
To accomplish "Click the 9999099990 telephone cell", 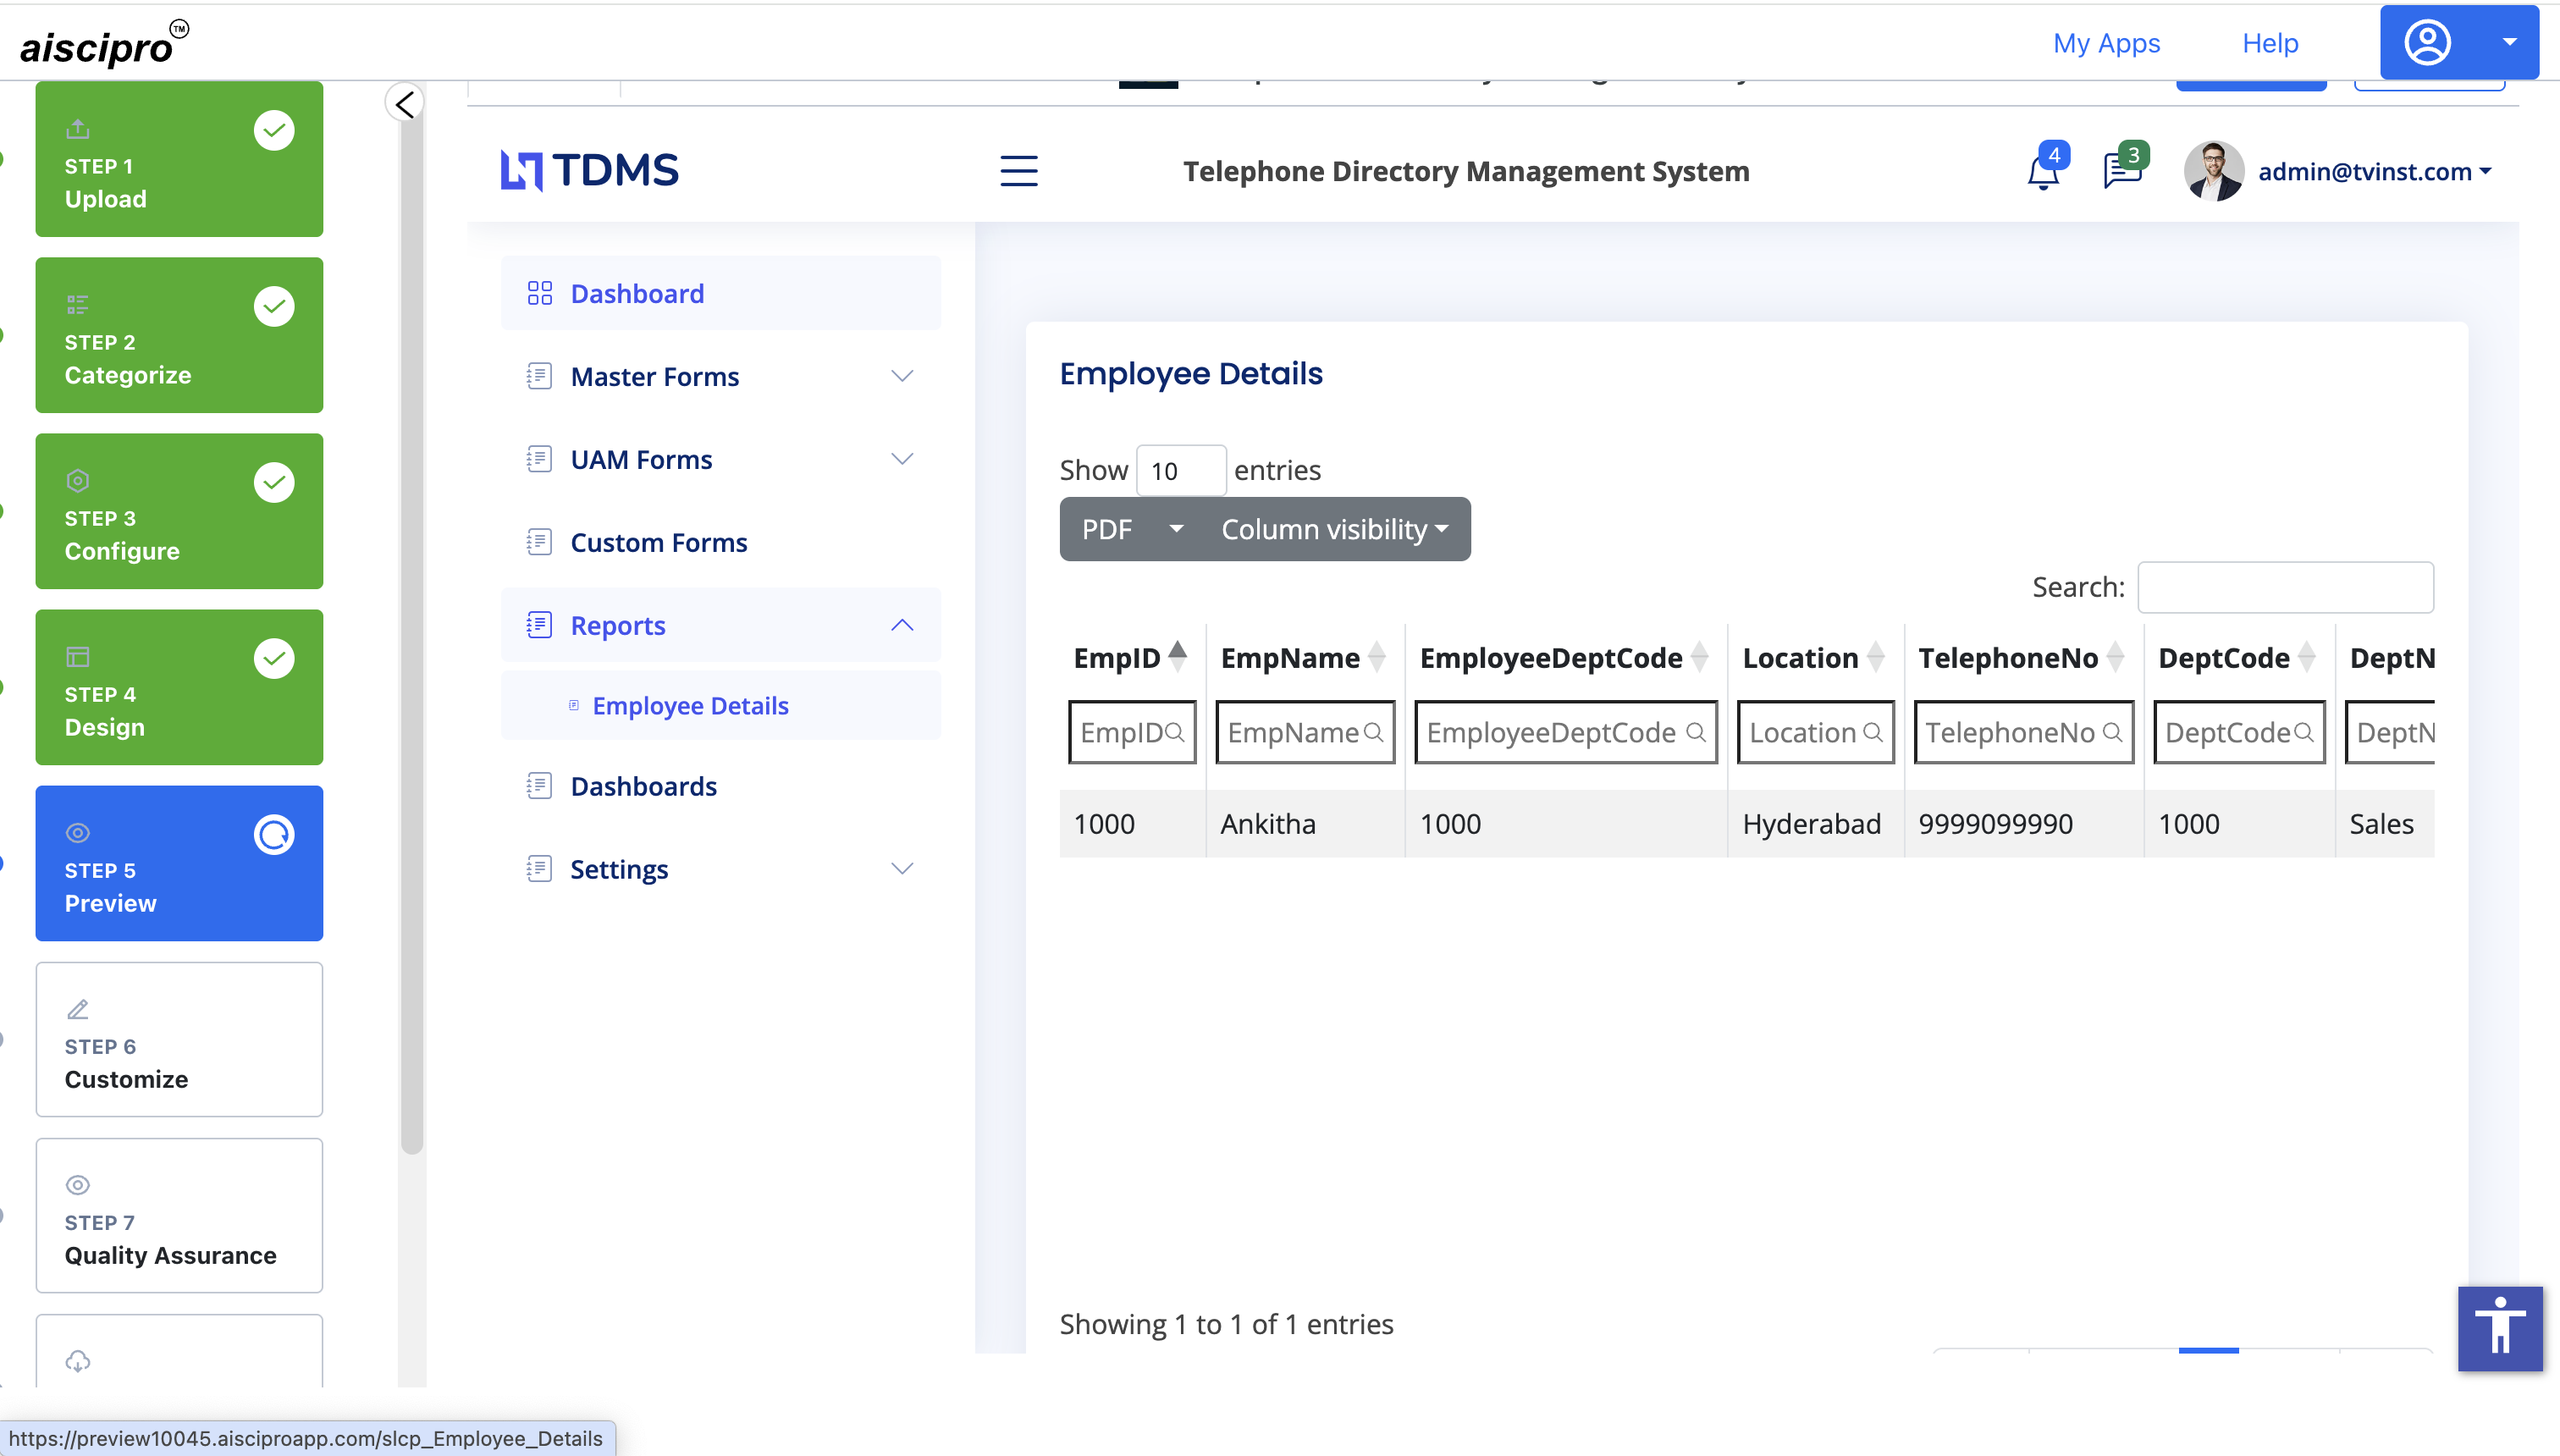I will point(2024,823).
